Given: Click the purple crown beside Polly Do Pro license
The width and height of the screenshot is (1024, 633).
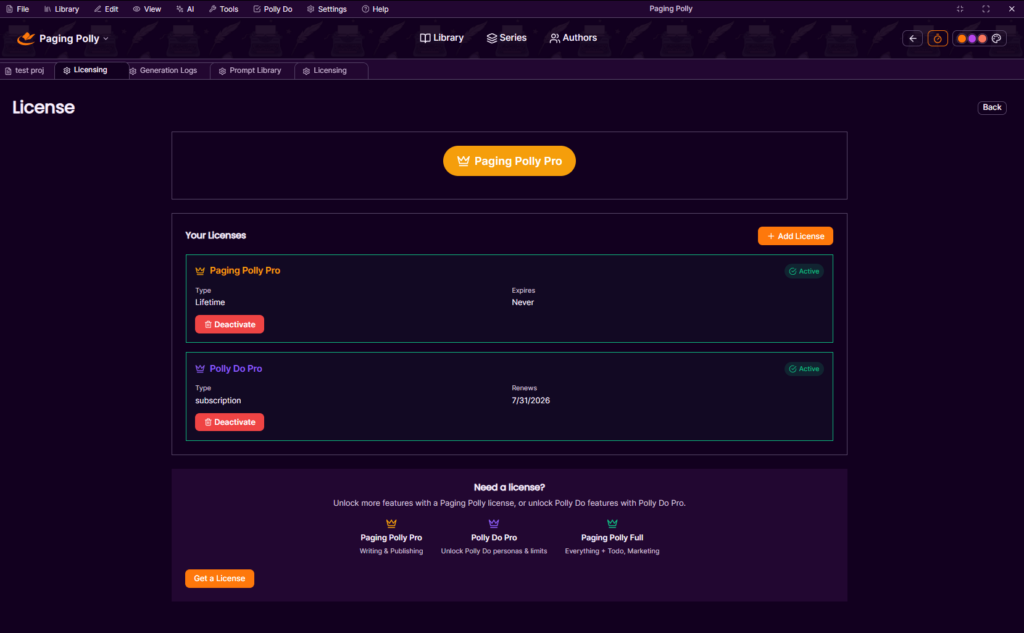Looking at the screenshot, I should [200, 369].
